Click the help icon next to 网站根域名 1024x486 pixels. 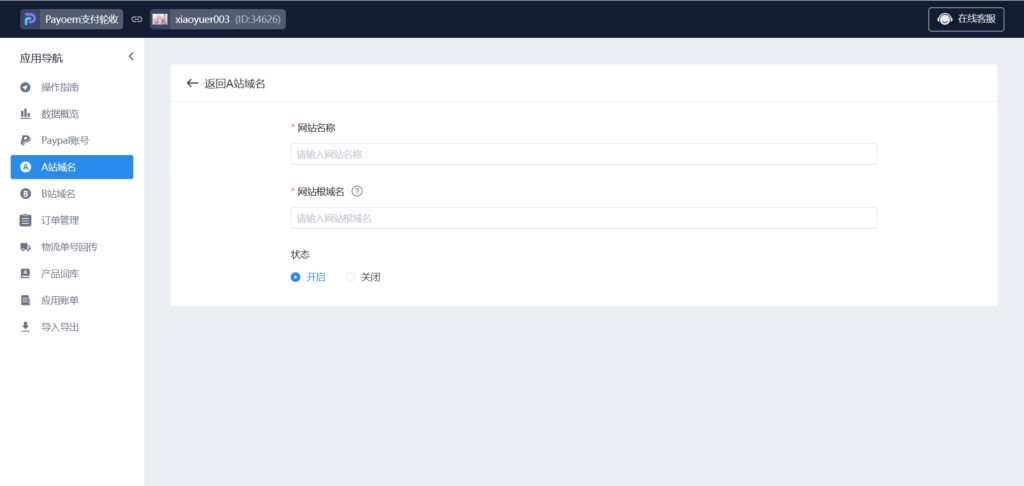[x=357, y=191]
